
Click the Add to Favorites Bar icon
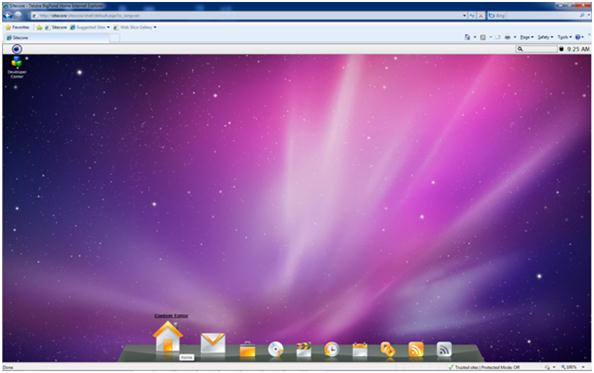[39, 28]
